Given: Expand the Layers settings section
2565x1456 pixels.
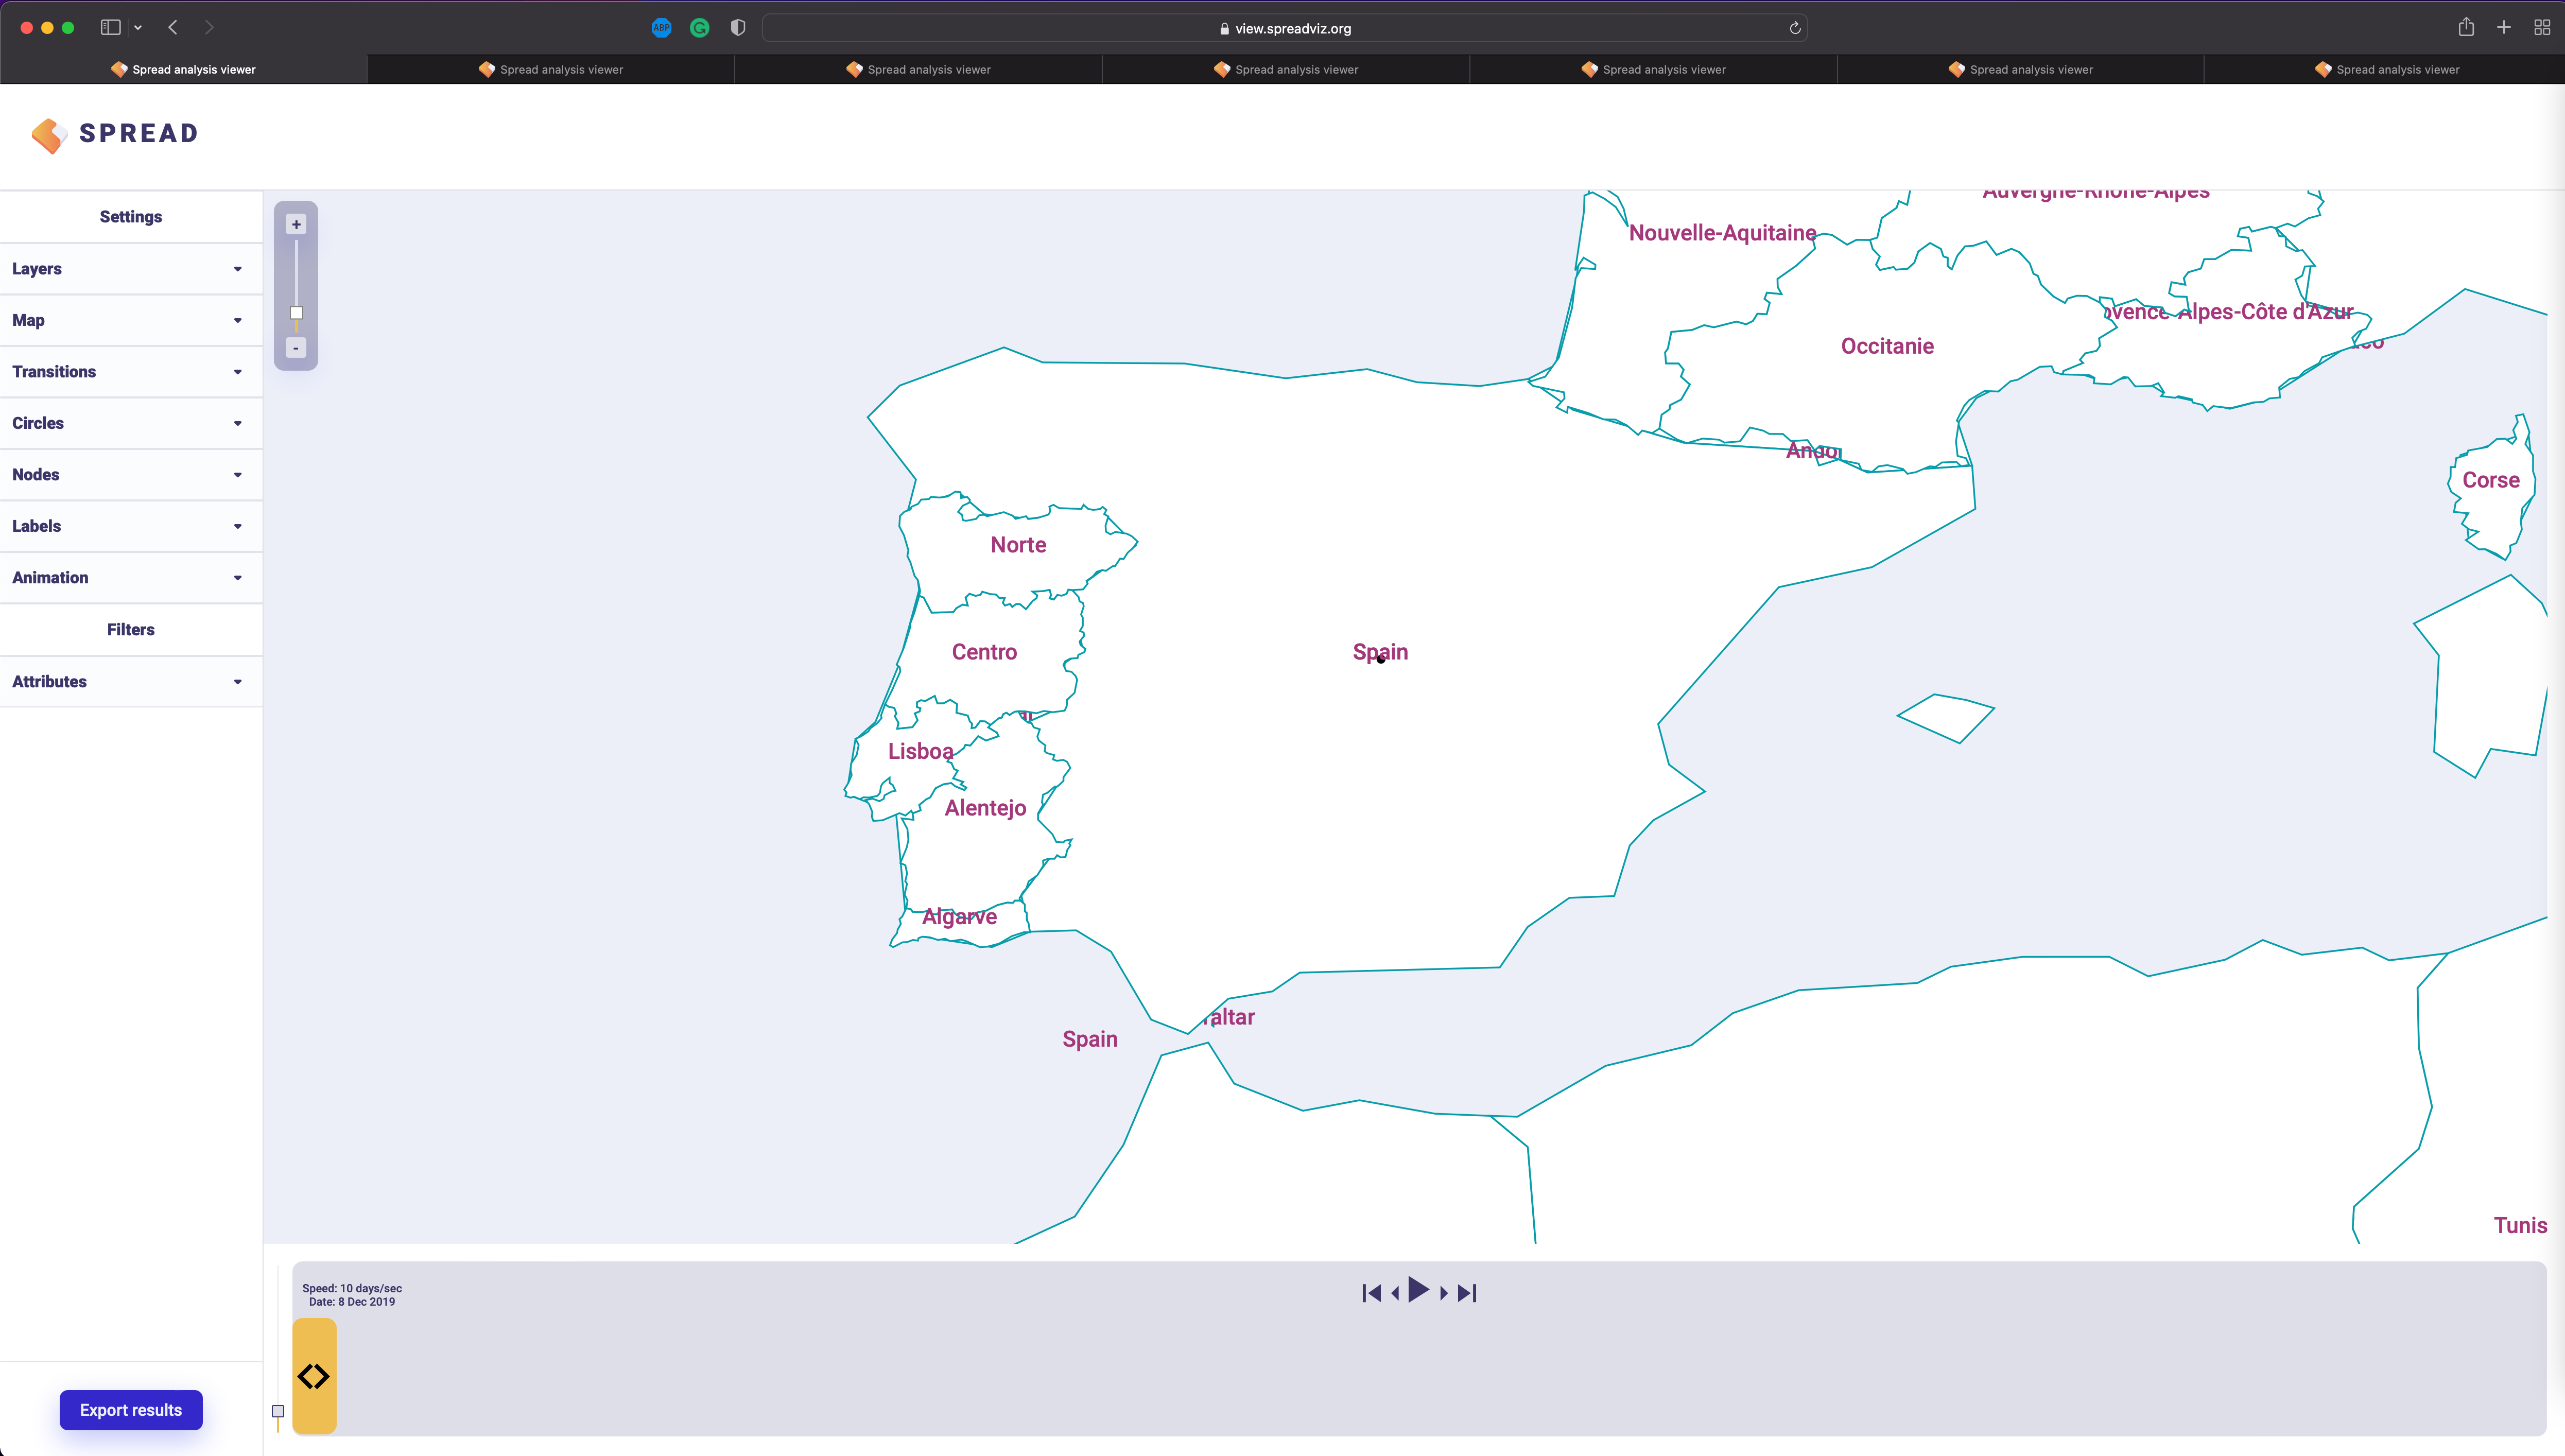Looking at the screenshot, I should 131,268.
